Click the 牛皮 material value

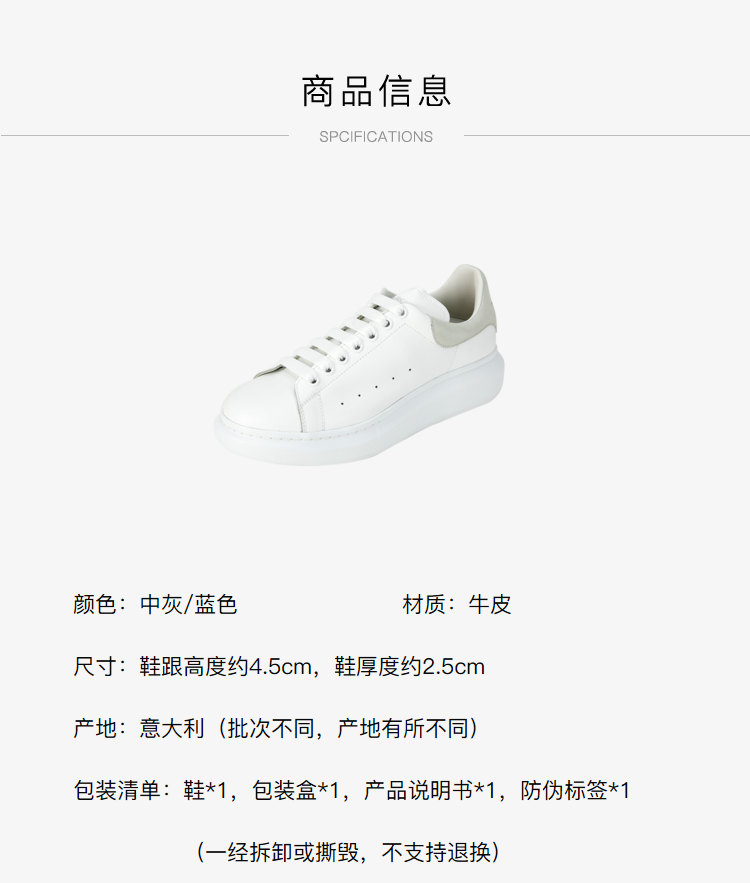[490, 605]
